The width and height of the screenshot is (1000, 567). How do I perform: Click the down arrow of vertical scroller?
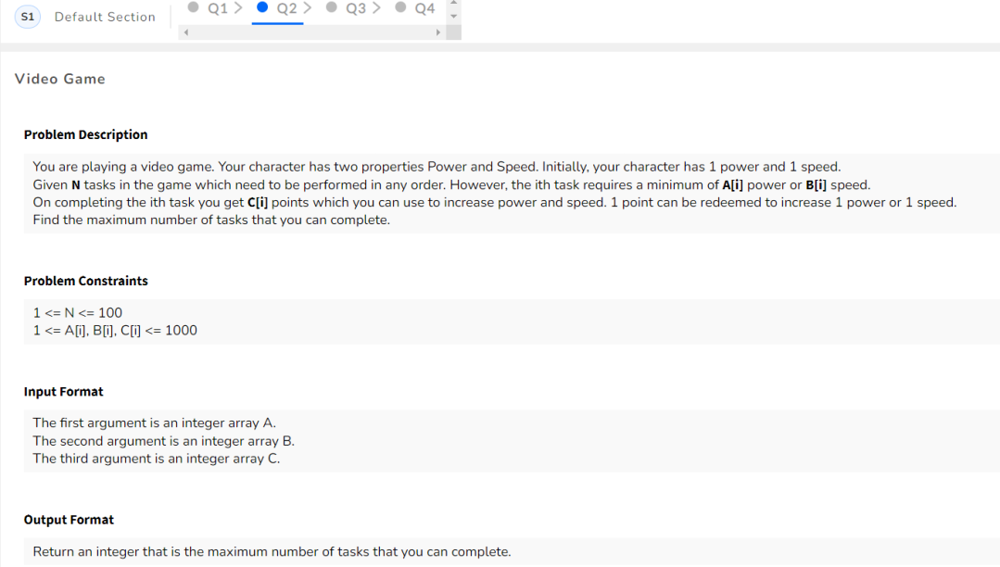[453, 16]
